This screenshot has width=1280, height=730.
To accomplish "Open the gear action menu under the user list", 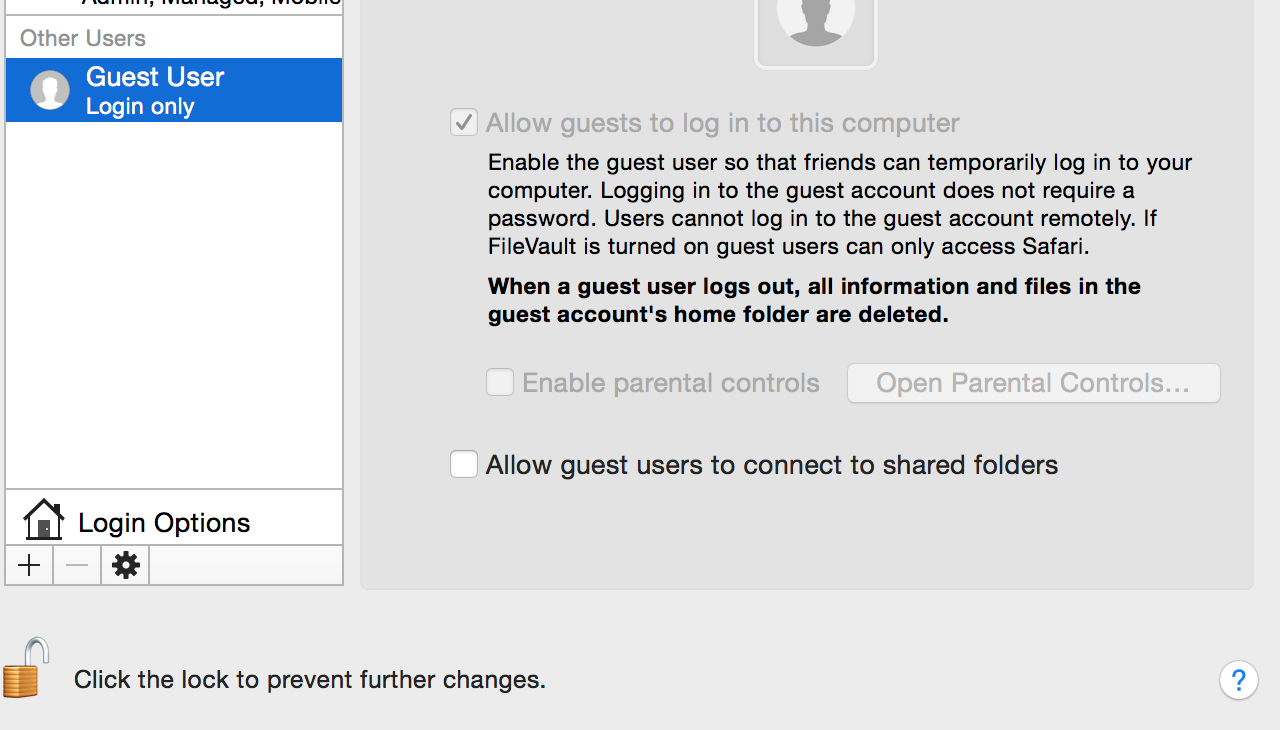I will (x=125, y=566).
